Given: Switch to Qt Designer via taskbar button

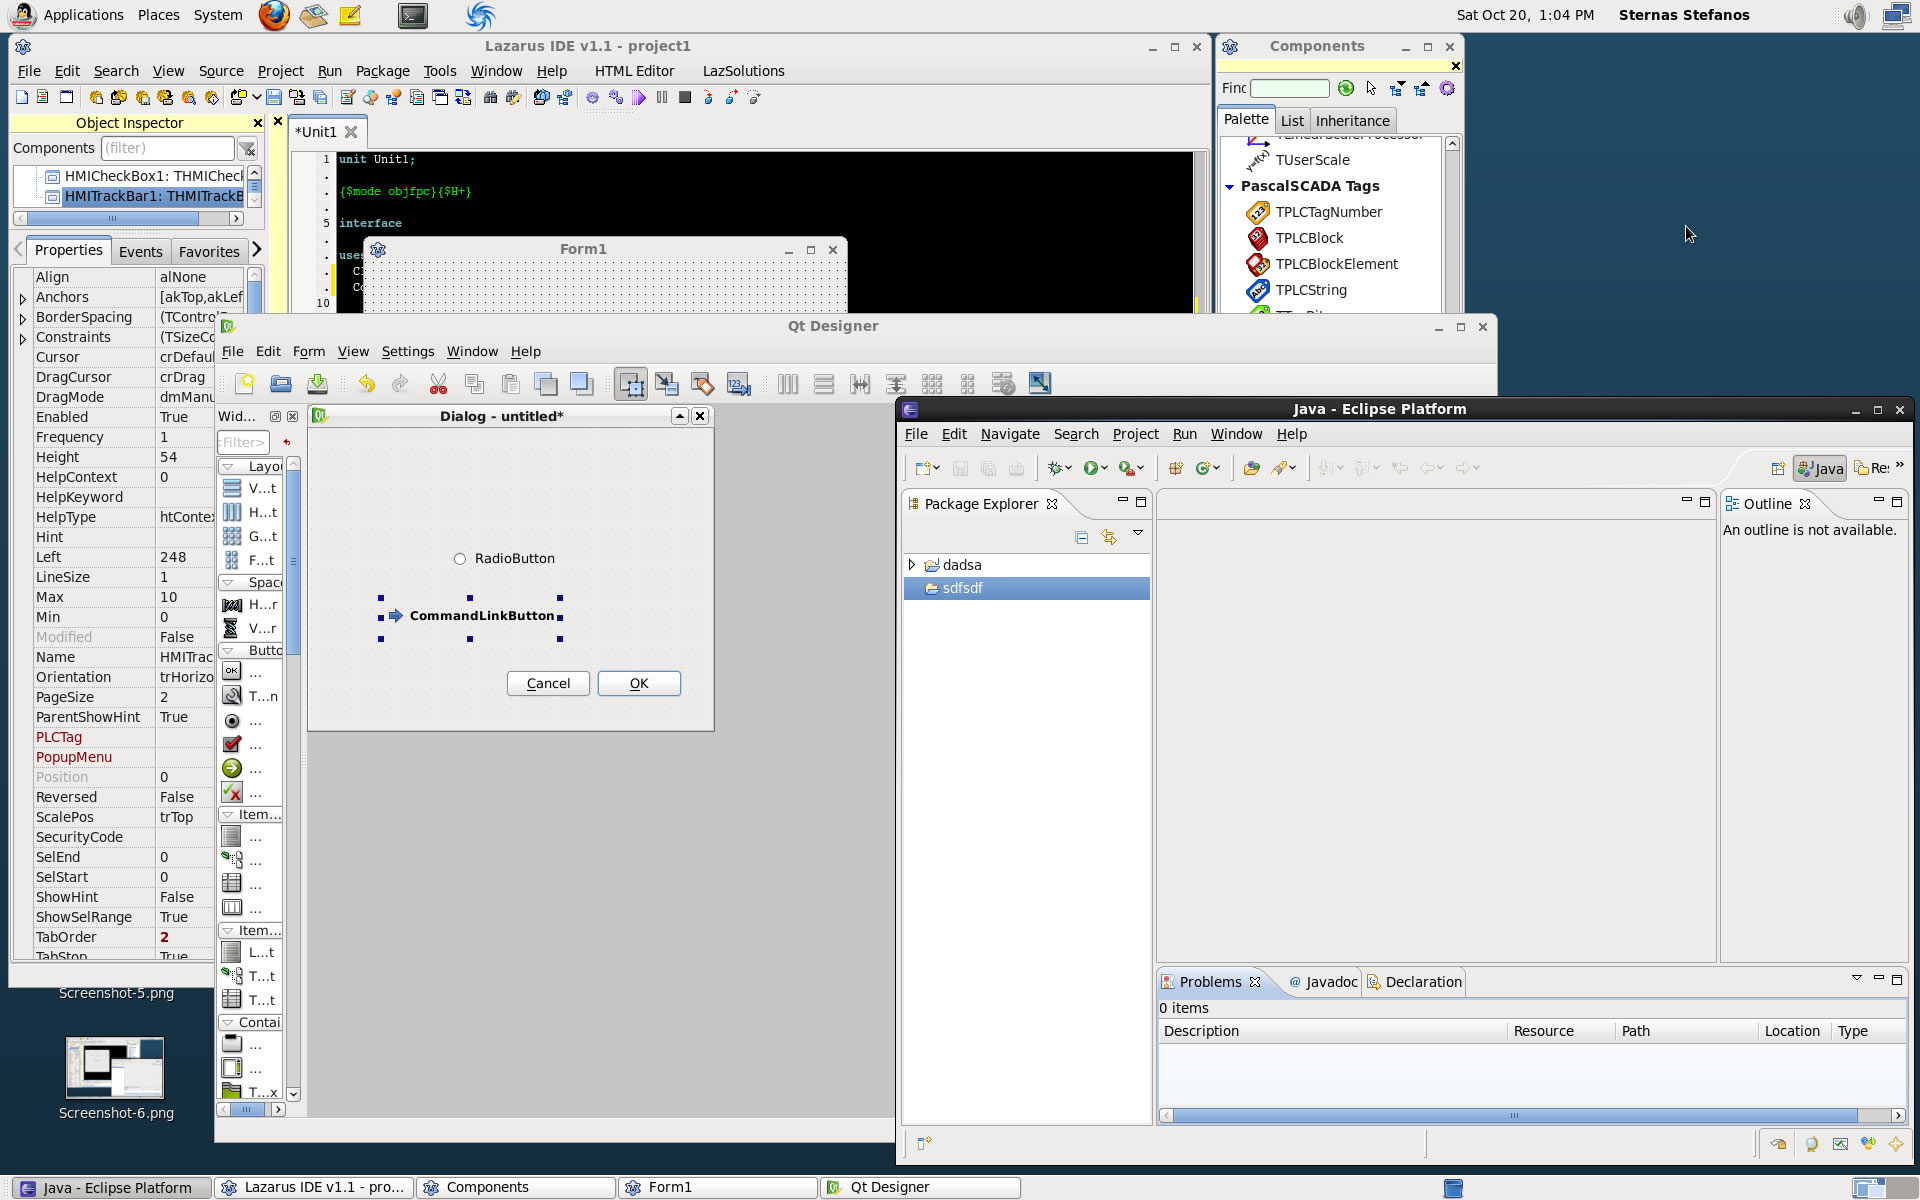Looking at the screenshot, I should pyautogui.click(x=920, y=1188).
